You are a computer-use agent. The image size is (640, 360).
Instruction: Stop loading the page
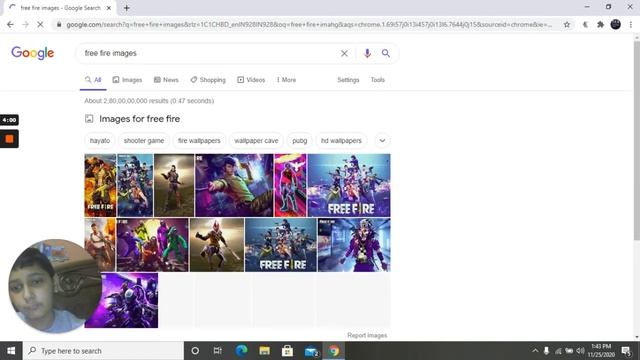(40, 24)
